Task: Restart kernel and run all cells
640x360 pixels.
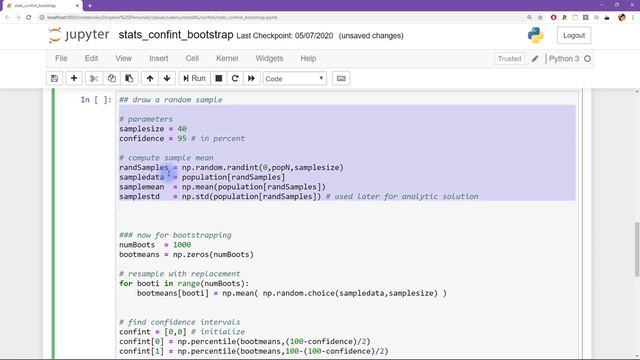Action: (251, 78)
